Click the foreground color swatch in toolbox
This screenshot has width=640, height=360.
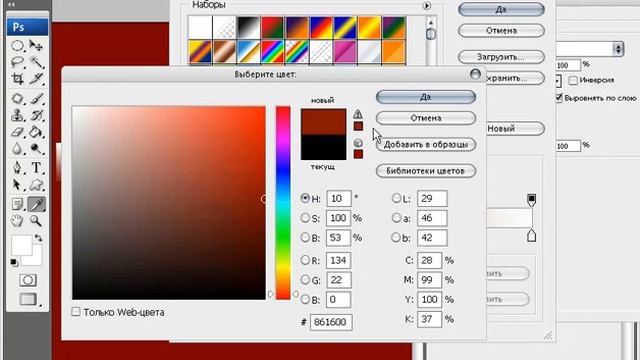[21, 245]
